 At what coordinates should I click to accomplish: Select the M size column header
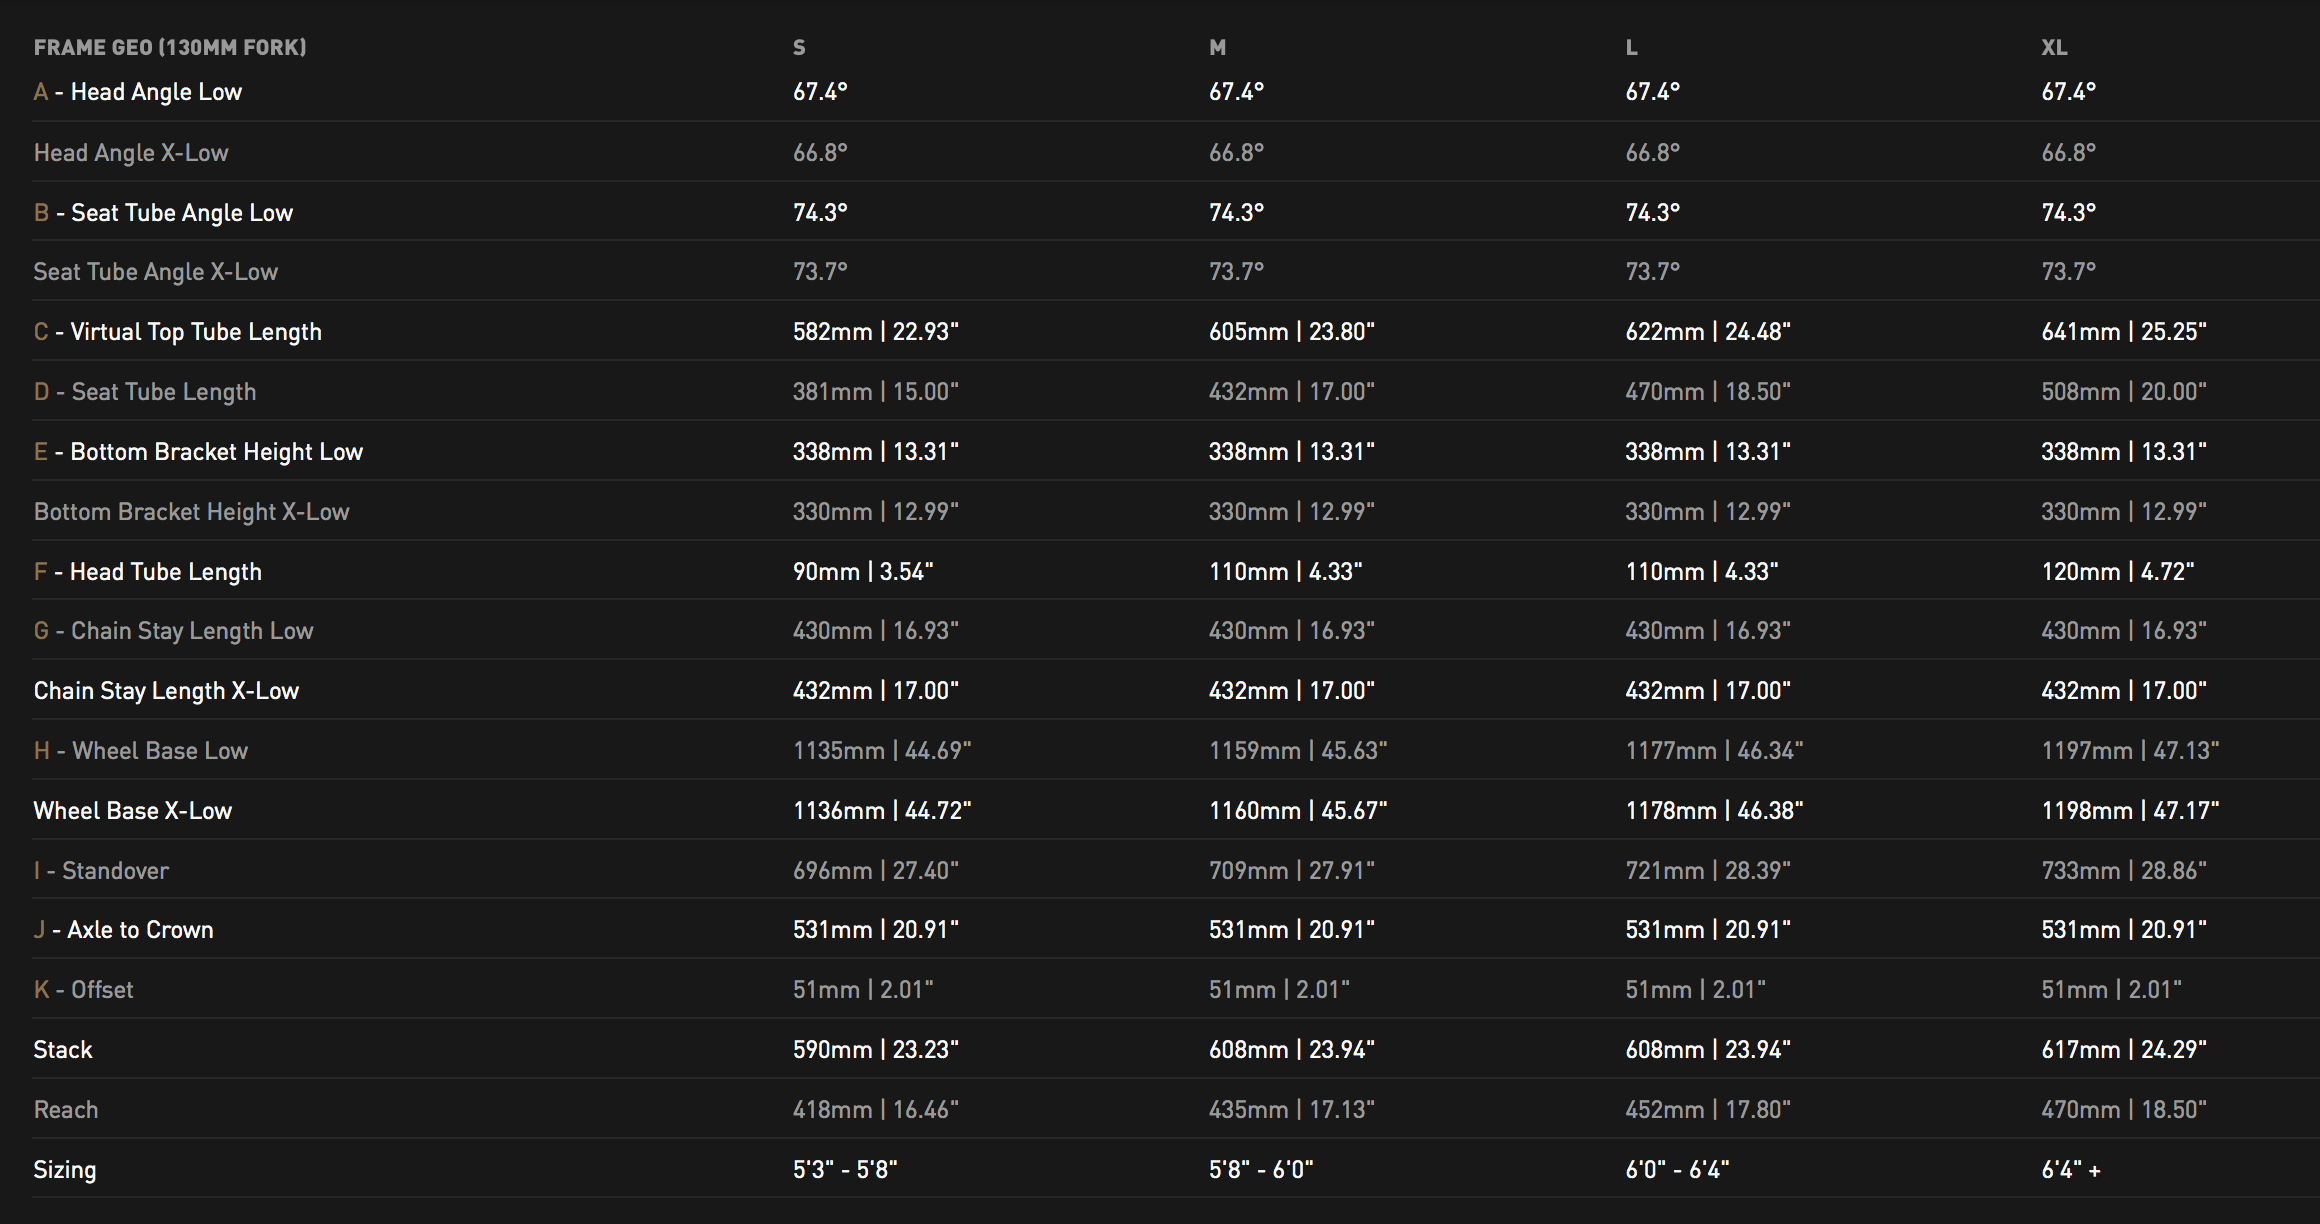click(x=1217, y=48)
